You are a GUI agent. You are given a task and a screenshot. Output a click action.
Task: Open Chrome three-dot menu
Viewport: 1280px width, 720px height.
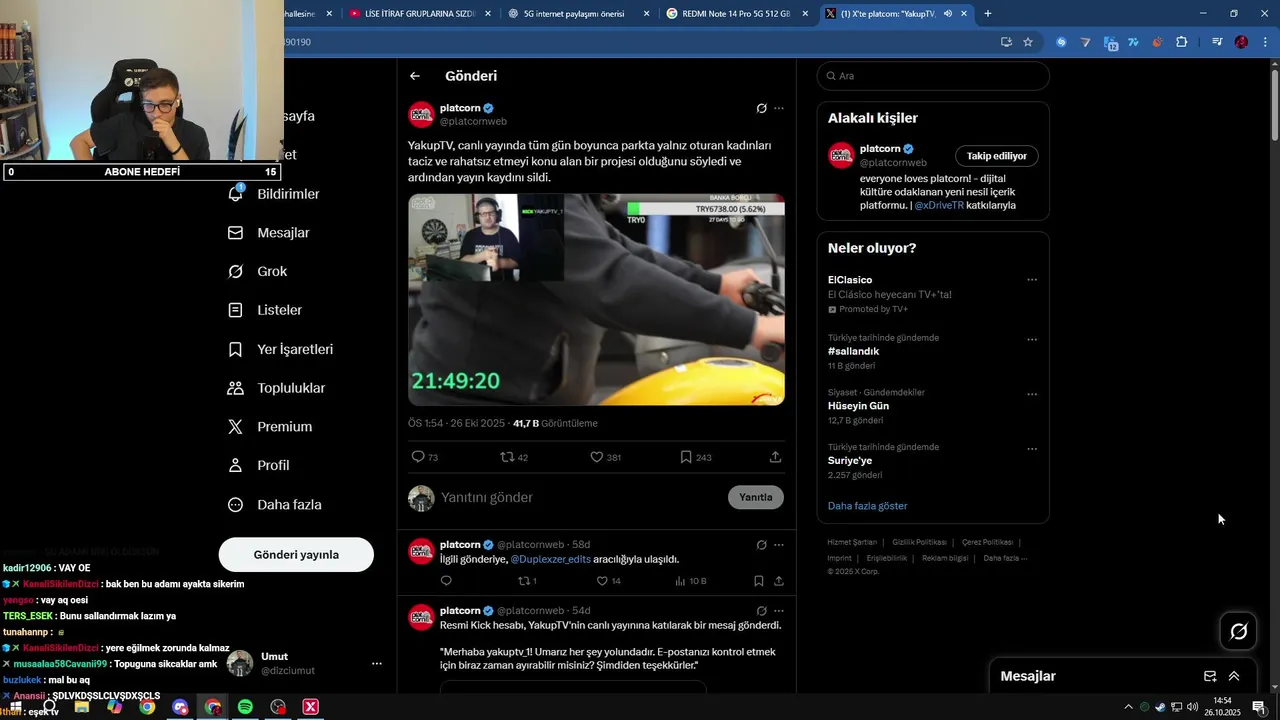coord(1266,42)
